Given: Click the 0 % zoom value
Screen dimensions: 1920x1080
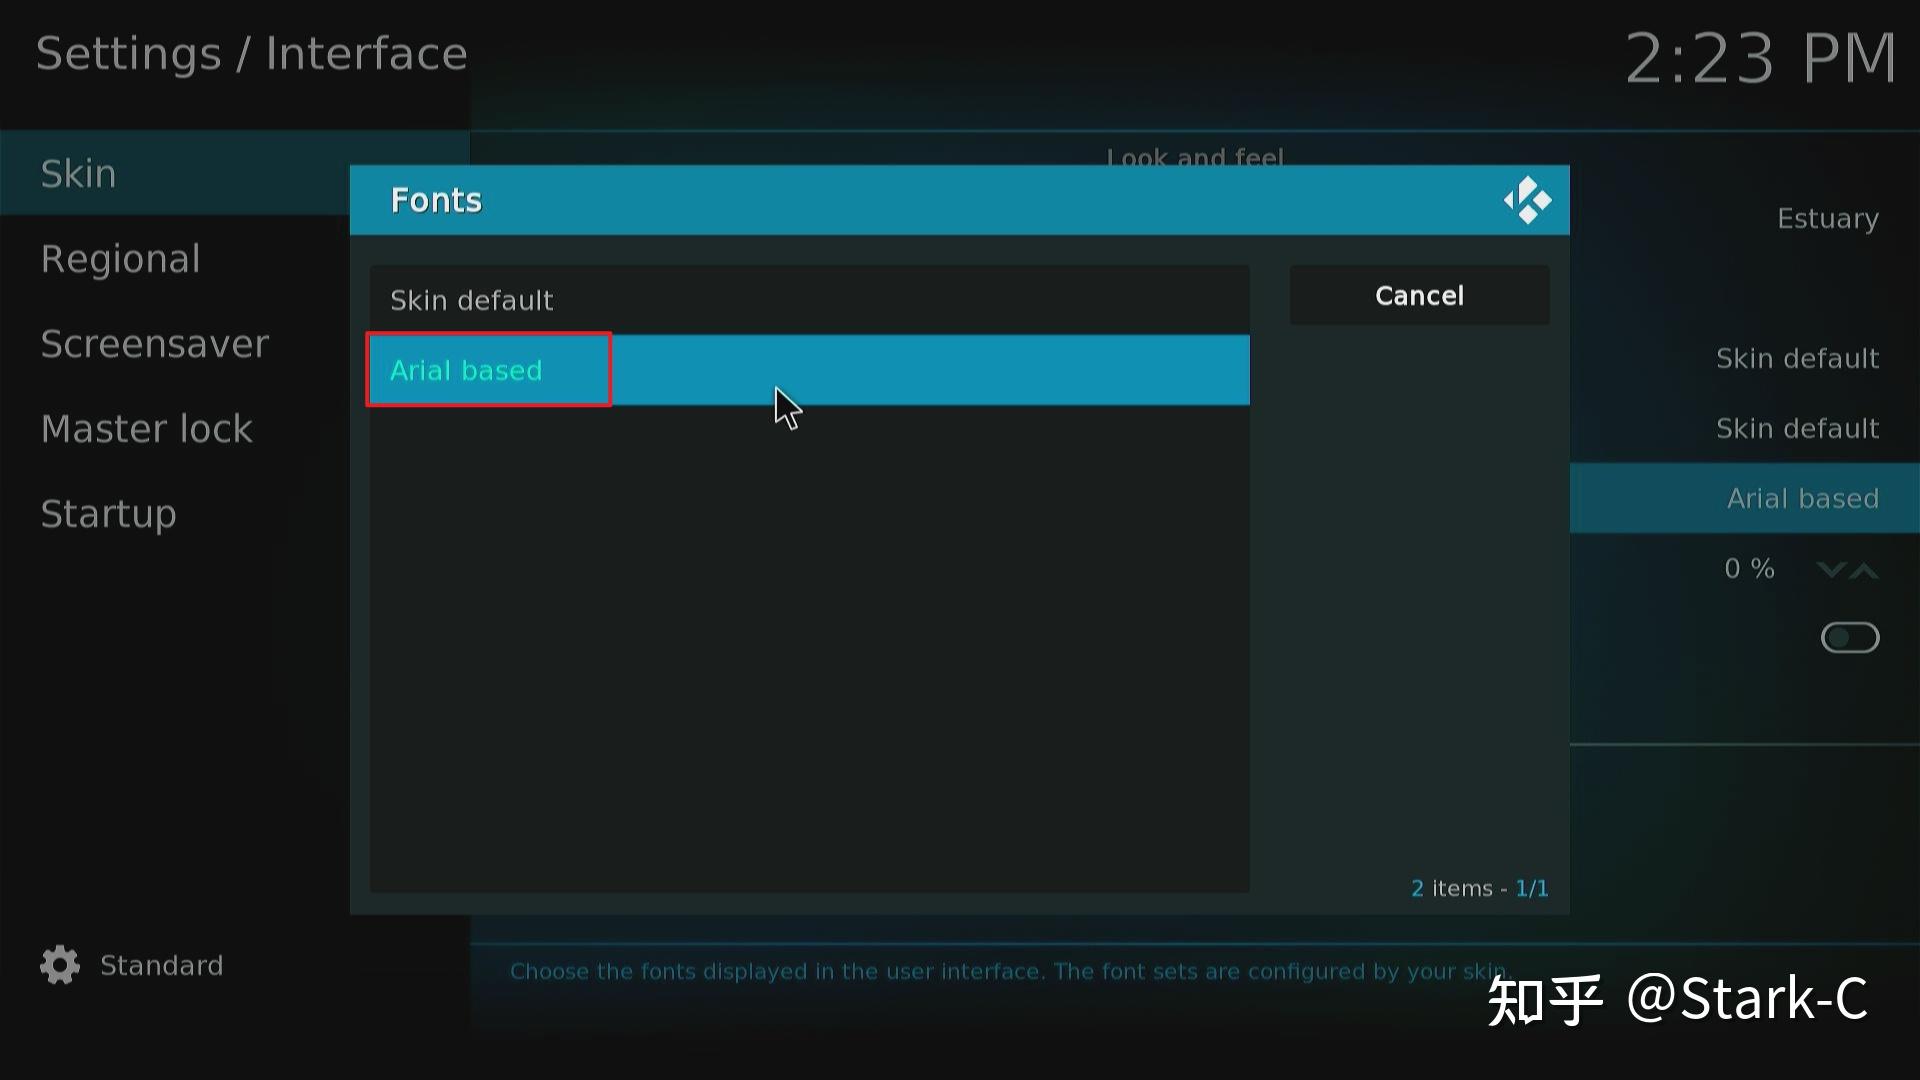Looking at the screenshot, I should coord(1749,569).
